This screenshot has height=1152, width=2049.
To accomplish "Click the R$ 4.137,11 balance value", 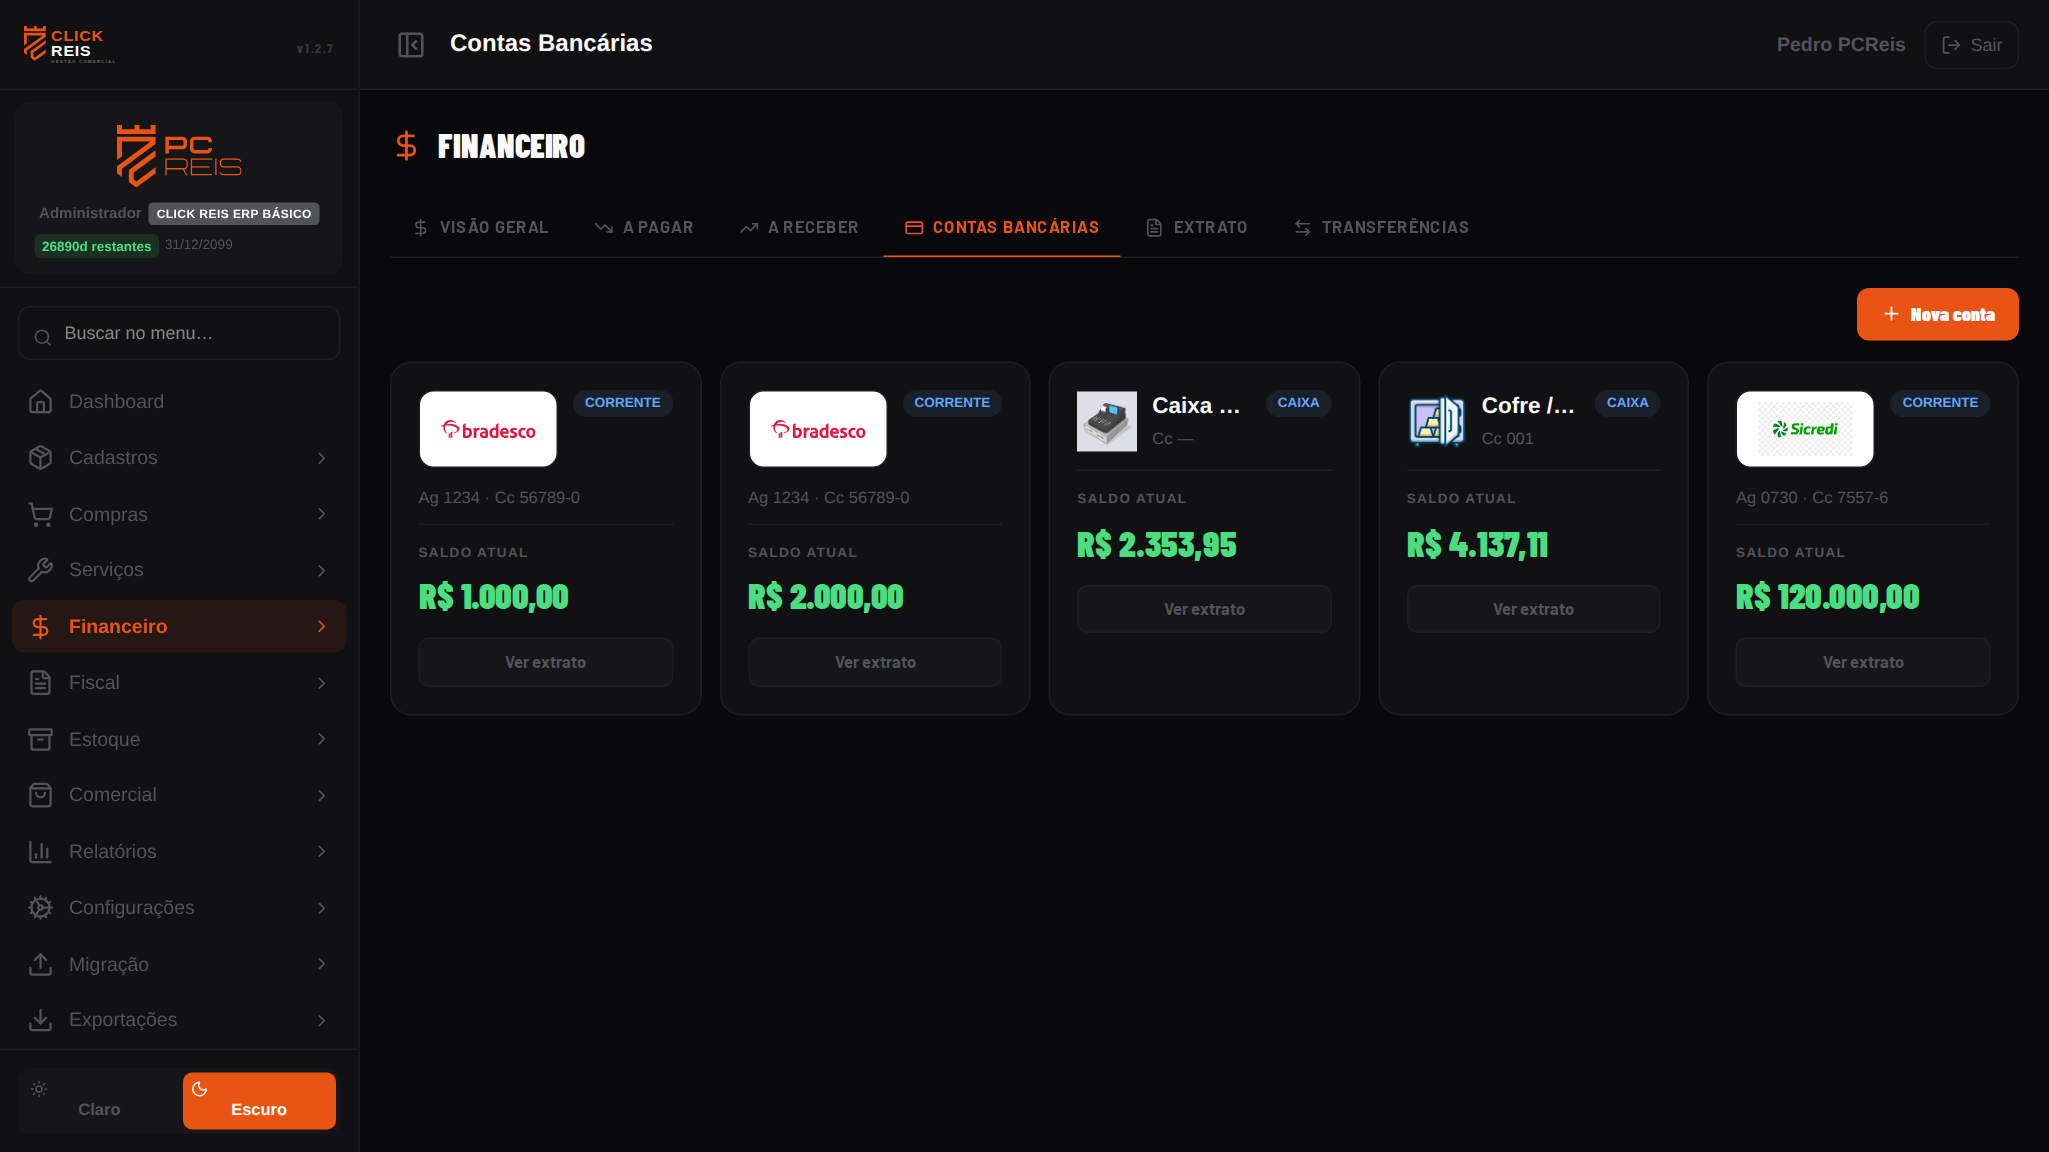I will [1477, 545].
